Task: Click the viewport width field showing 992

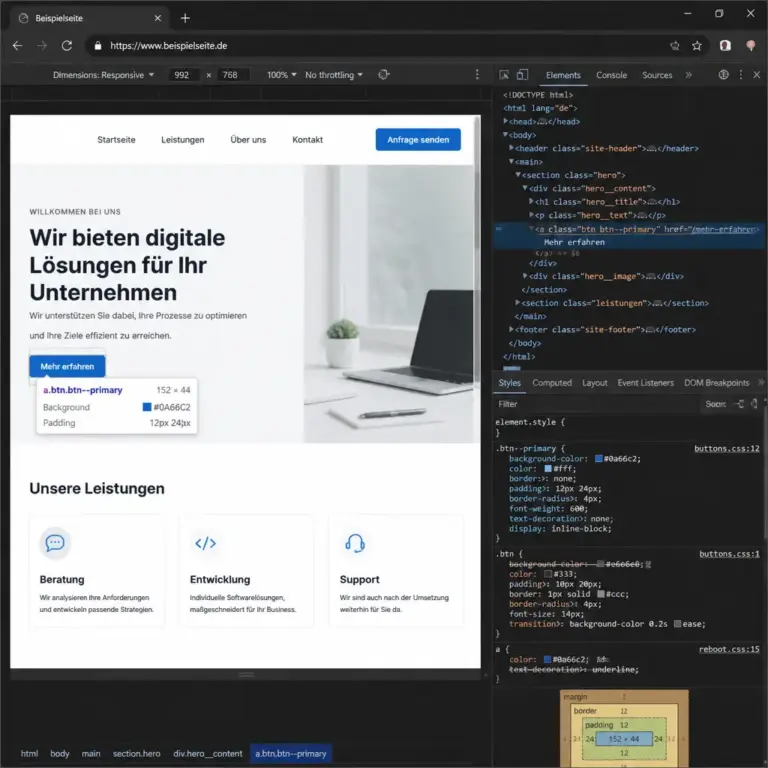Action: [183, 75]
